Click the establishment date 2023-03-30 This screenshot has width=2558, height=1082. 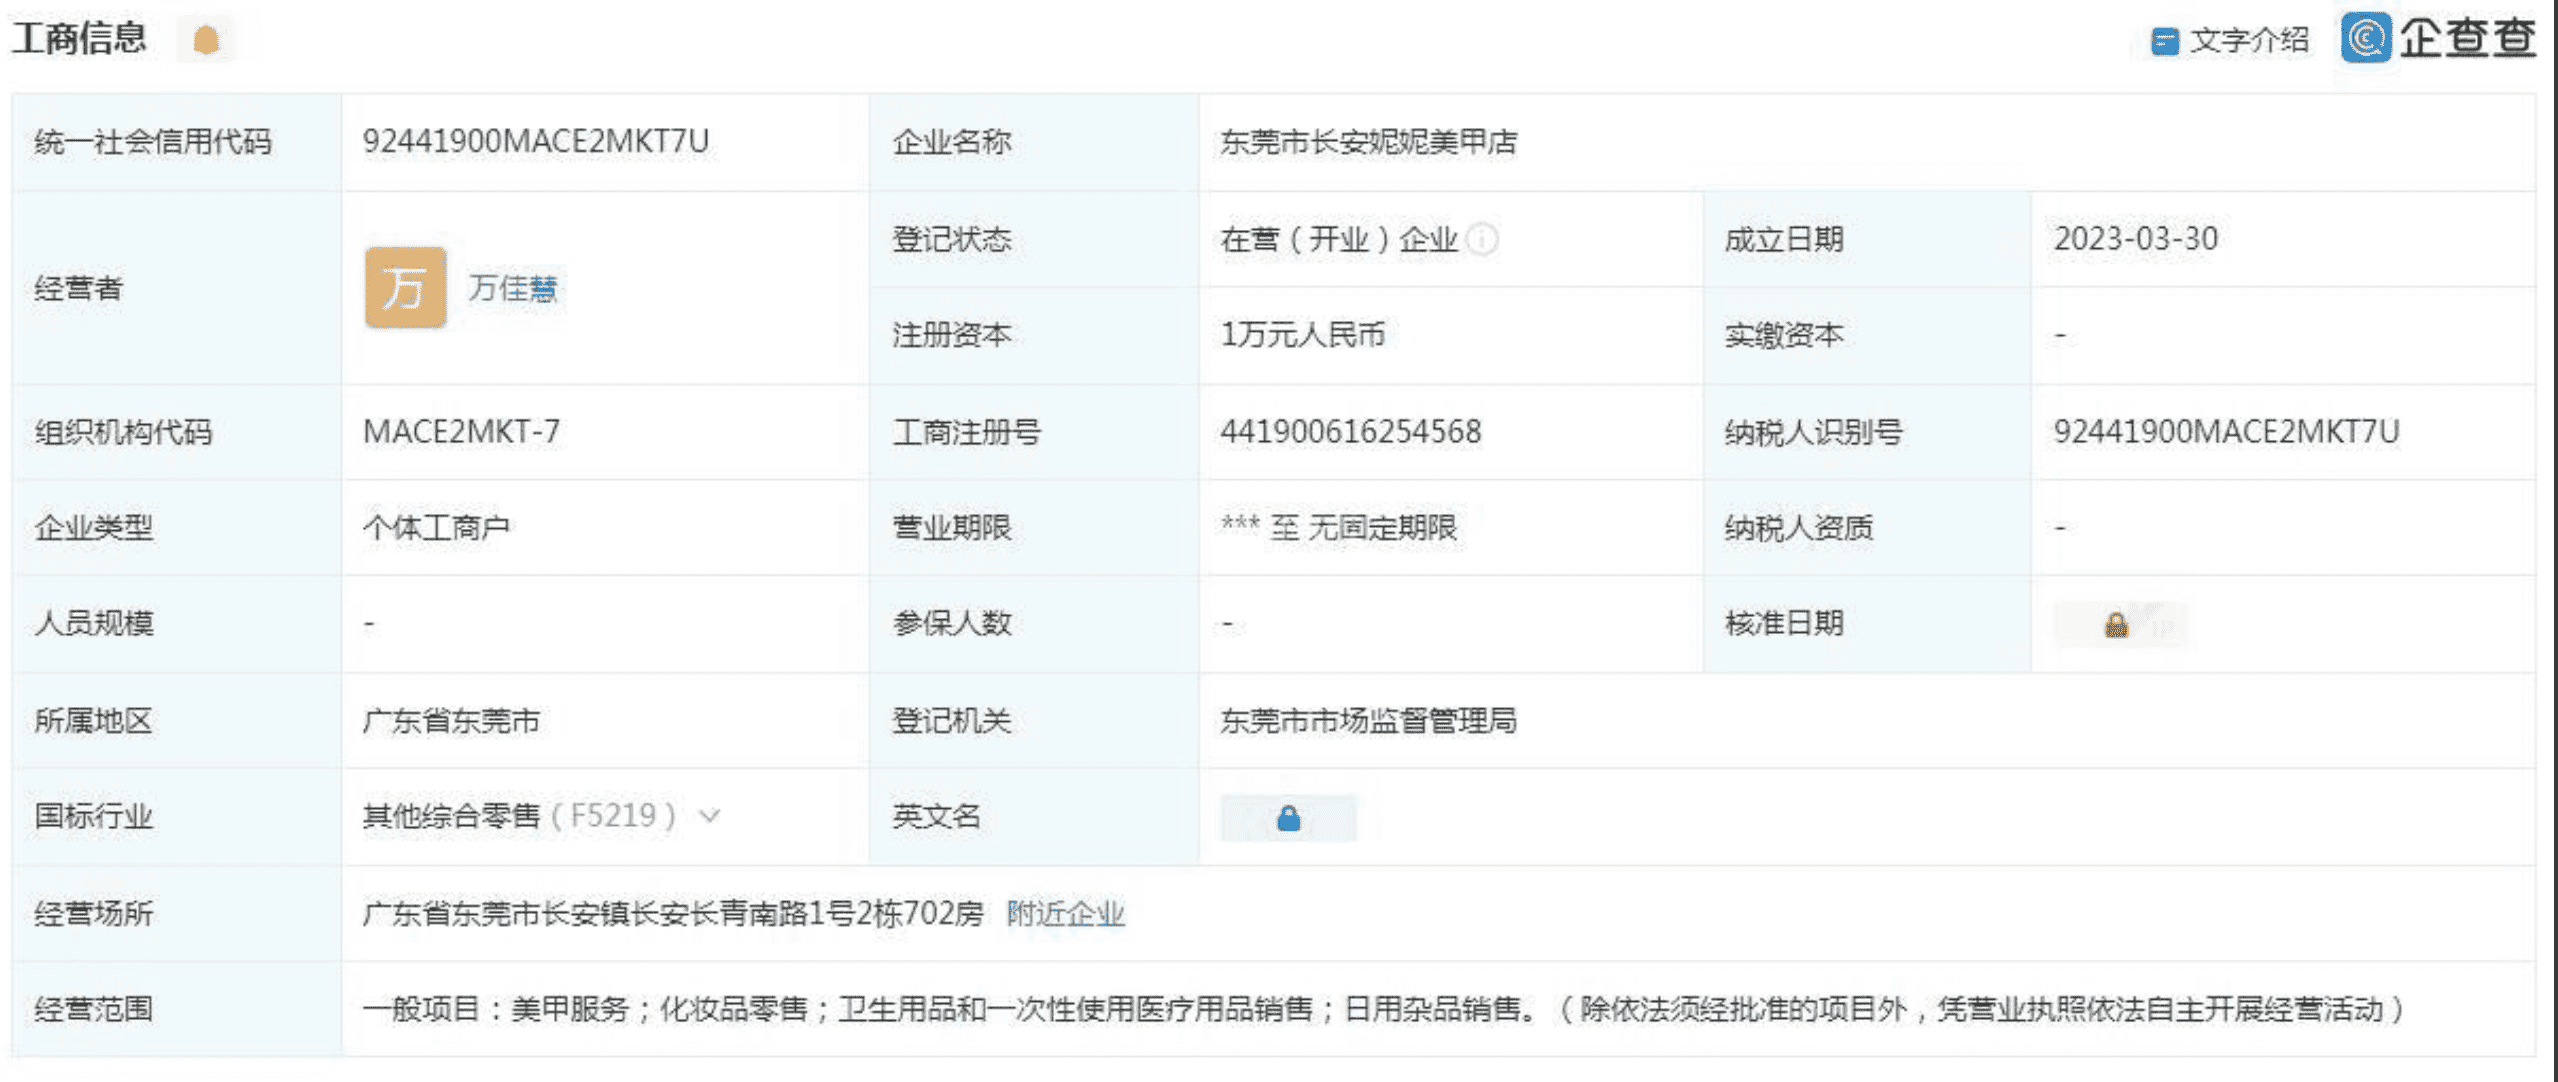point(2135,239)
